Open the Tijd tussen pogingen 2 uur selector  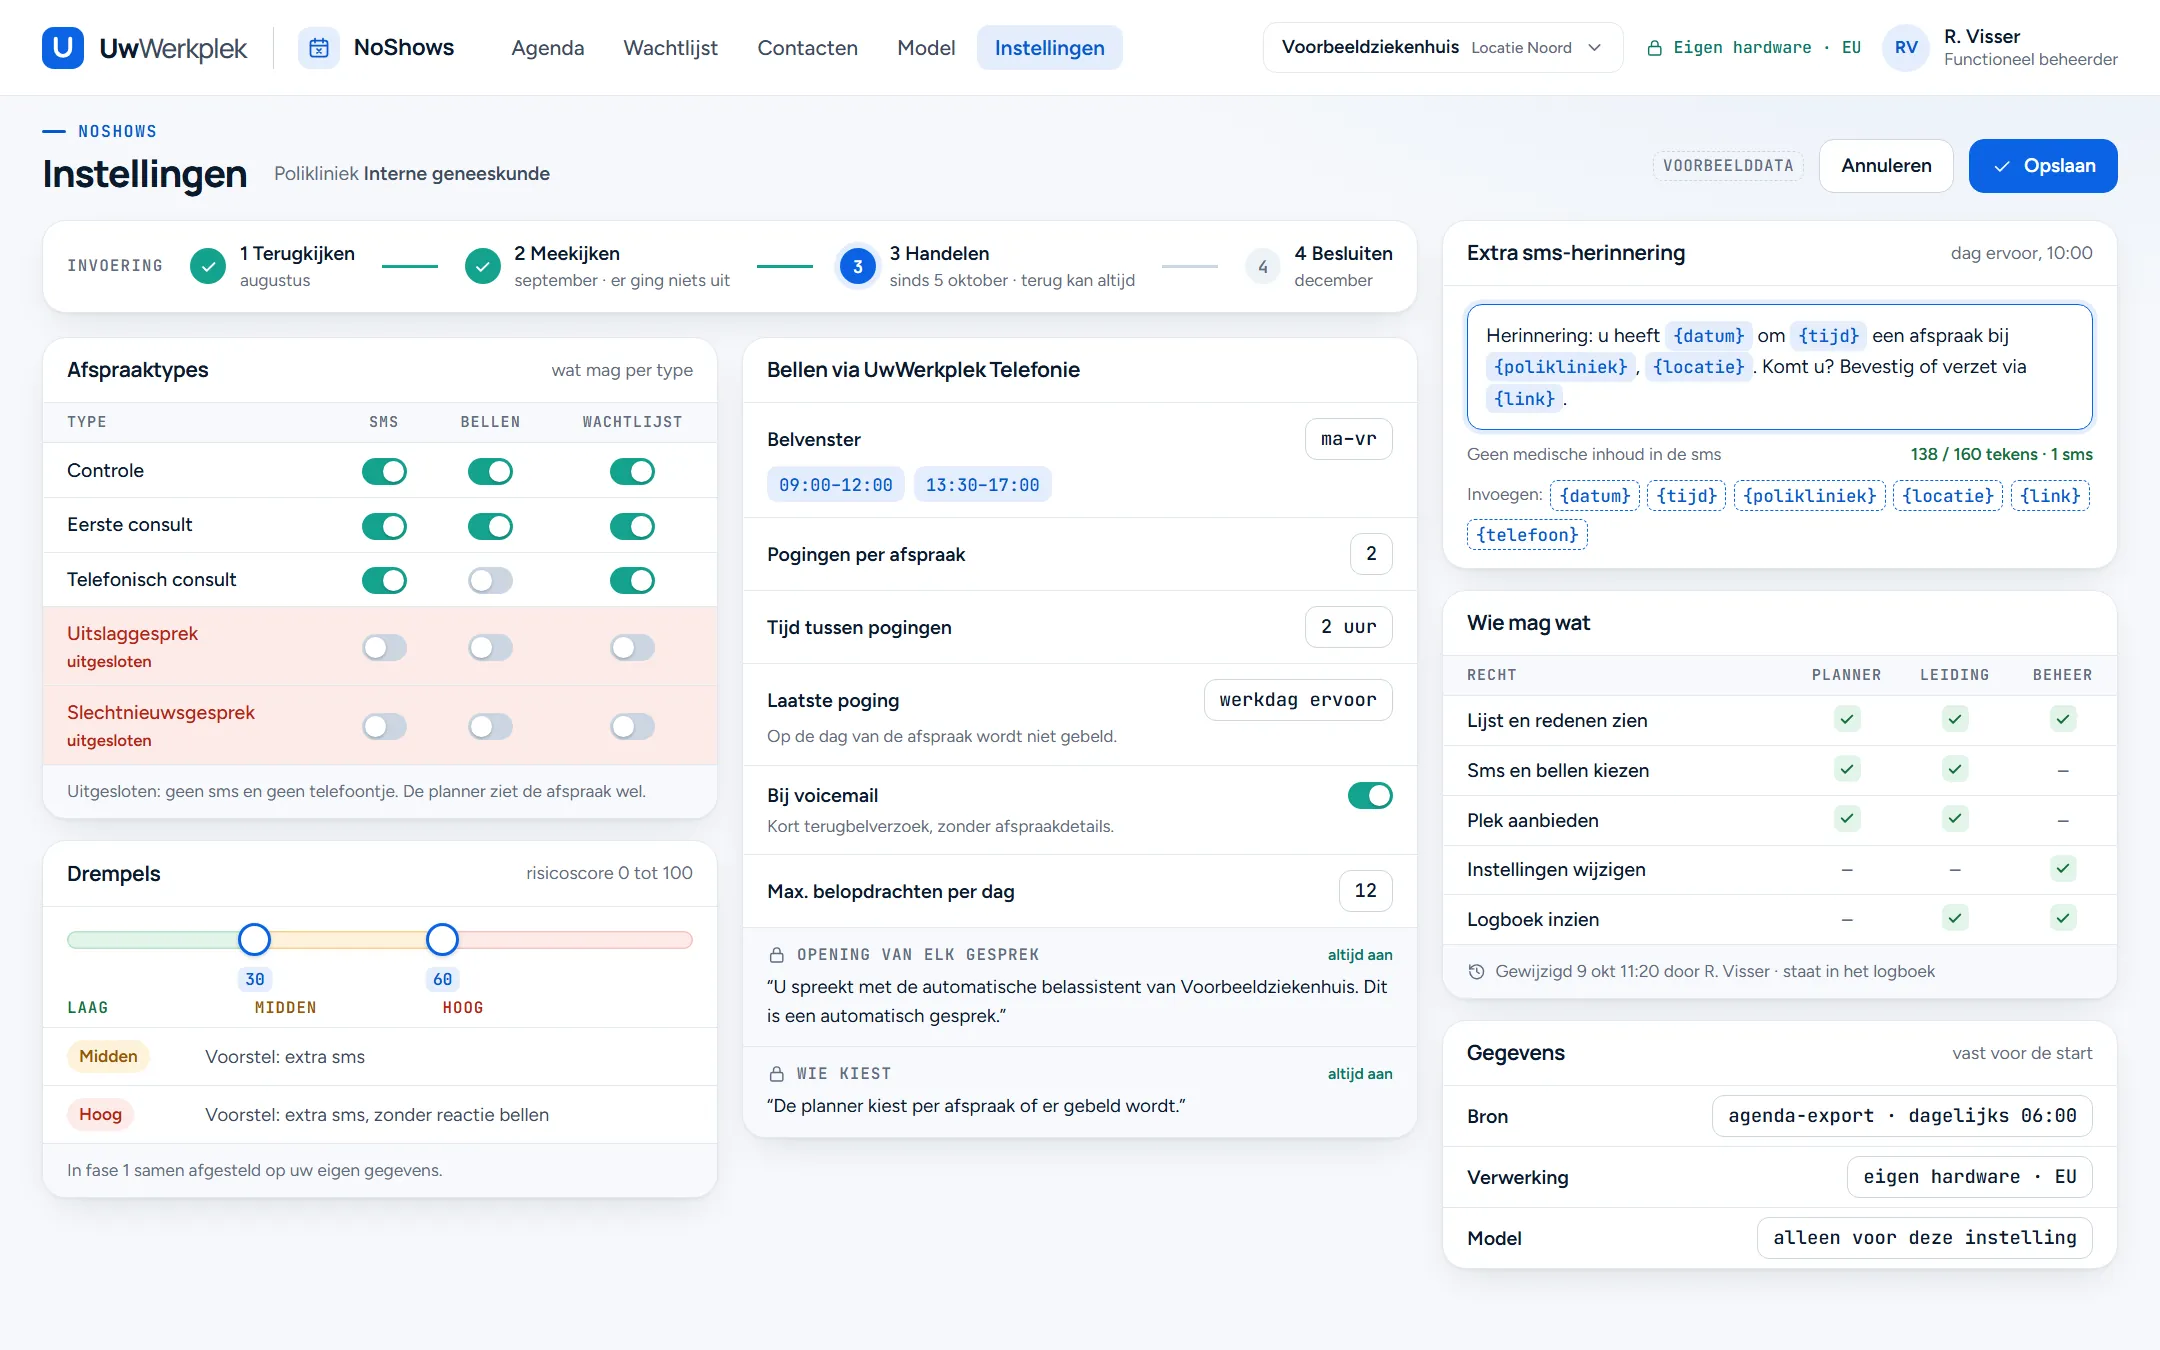tap(1348, 627)
